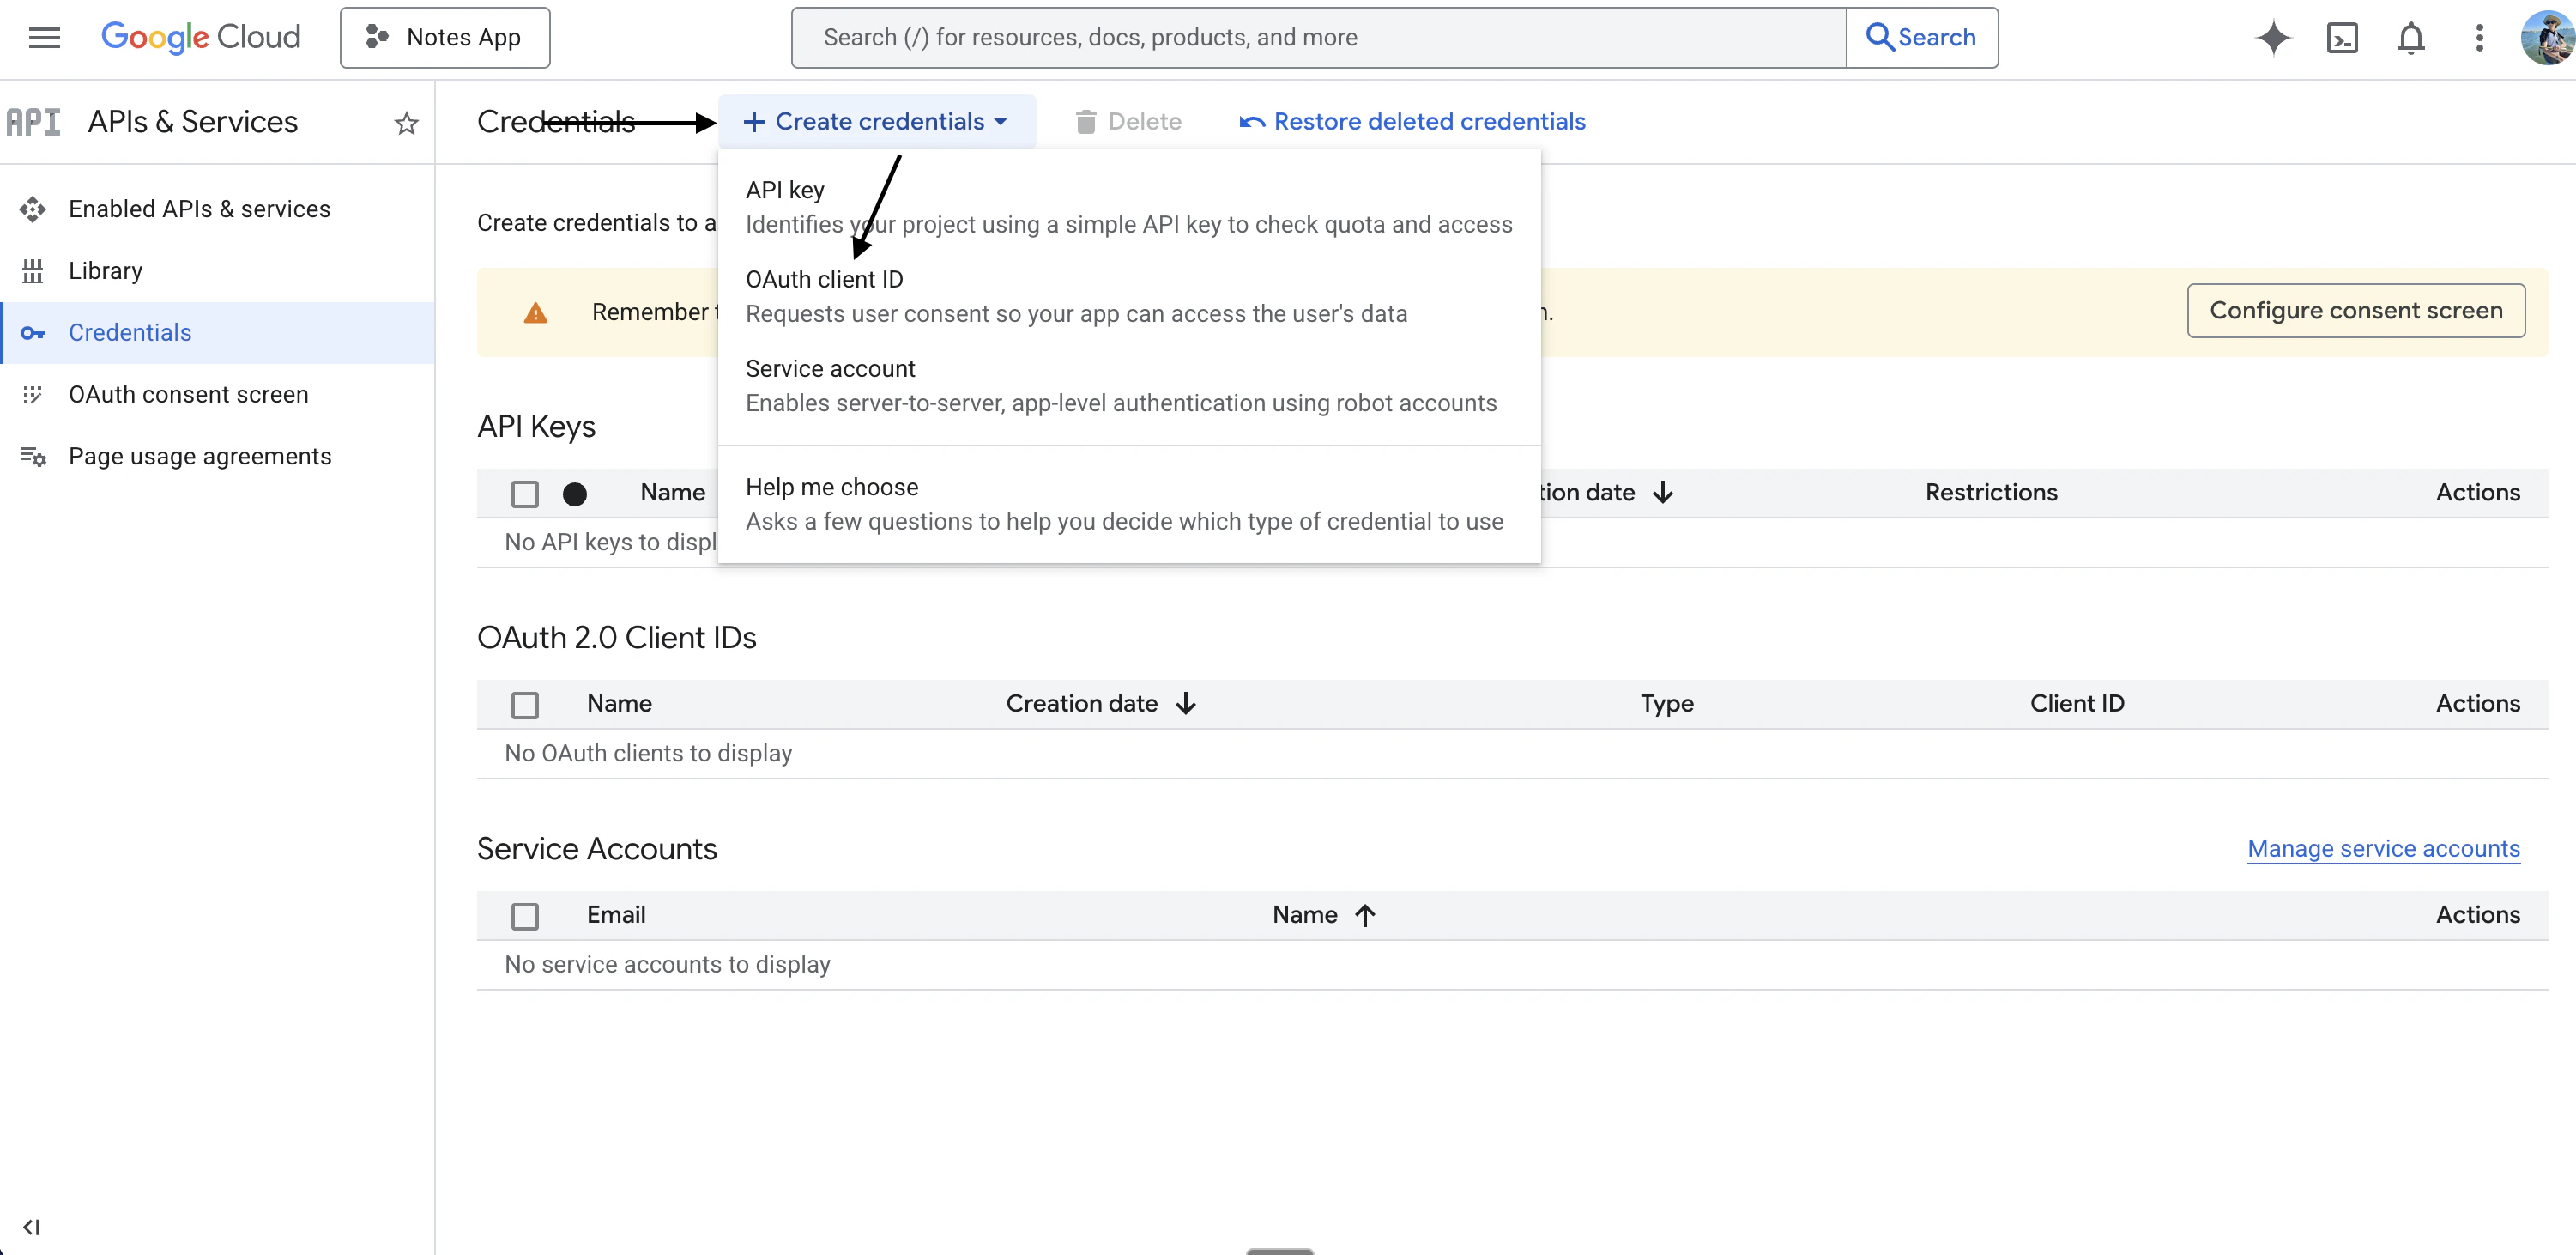The height and width of the screenshot is (1255, 2576).
Task: Click Configure consent screen button
Action: pyautogui.click(x=2356, y=311)
